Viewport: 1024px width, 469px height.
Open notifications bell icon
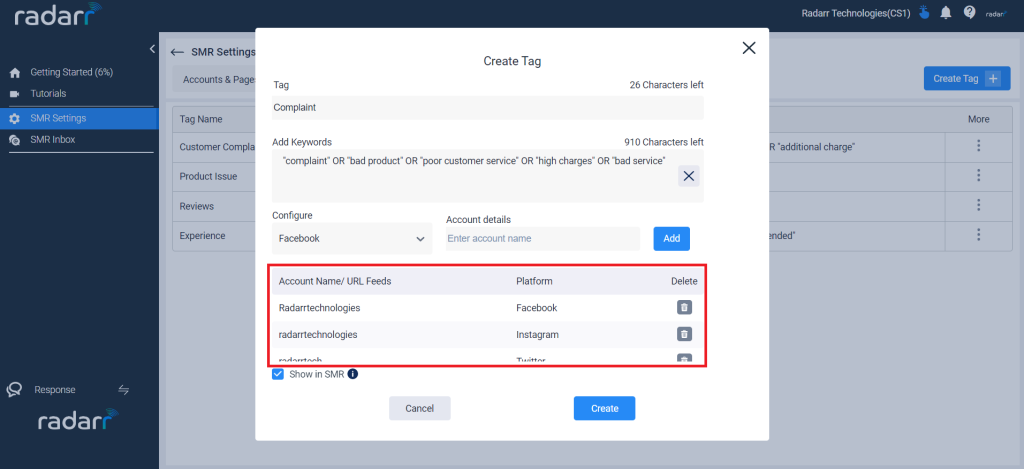[945, 12]
